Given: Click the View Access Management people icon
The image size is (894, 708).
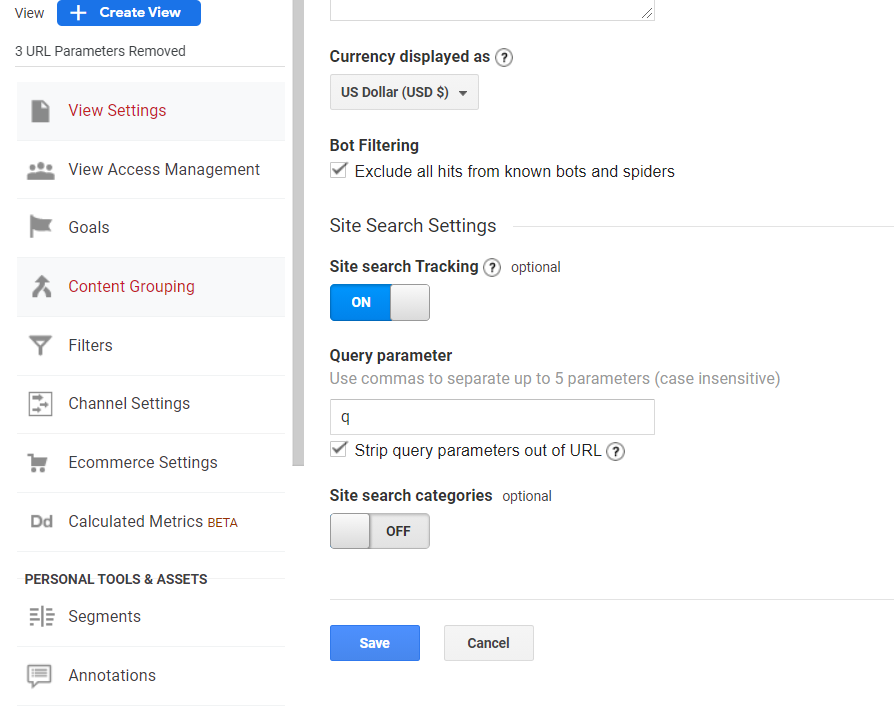Looking at the screenshot, I should (x=40, y=170).
